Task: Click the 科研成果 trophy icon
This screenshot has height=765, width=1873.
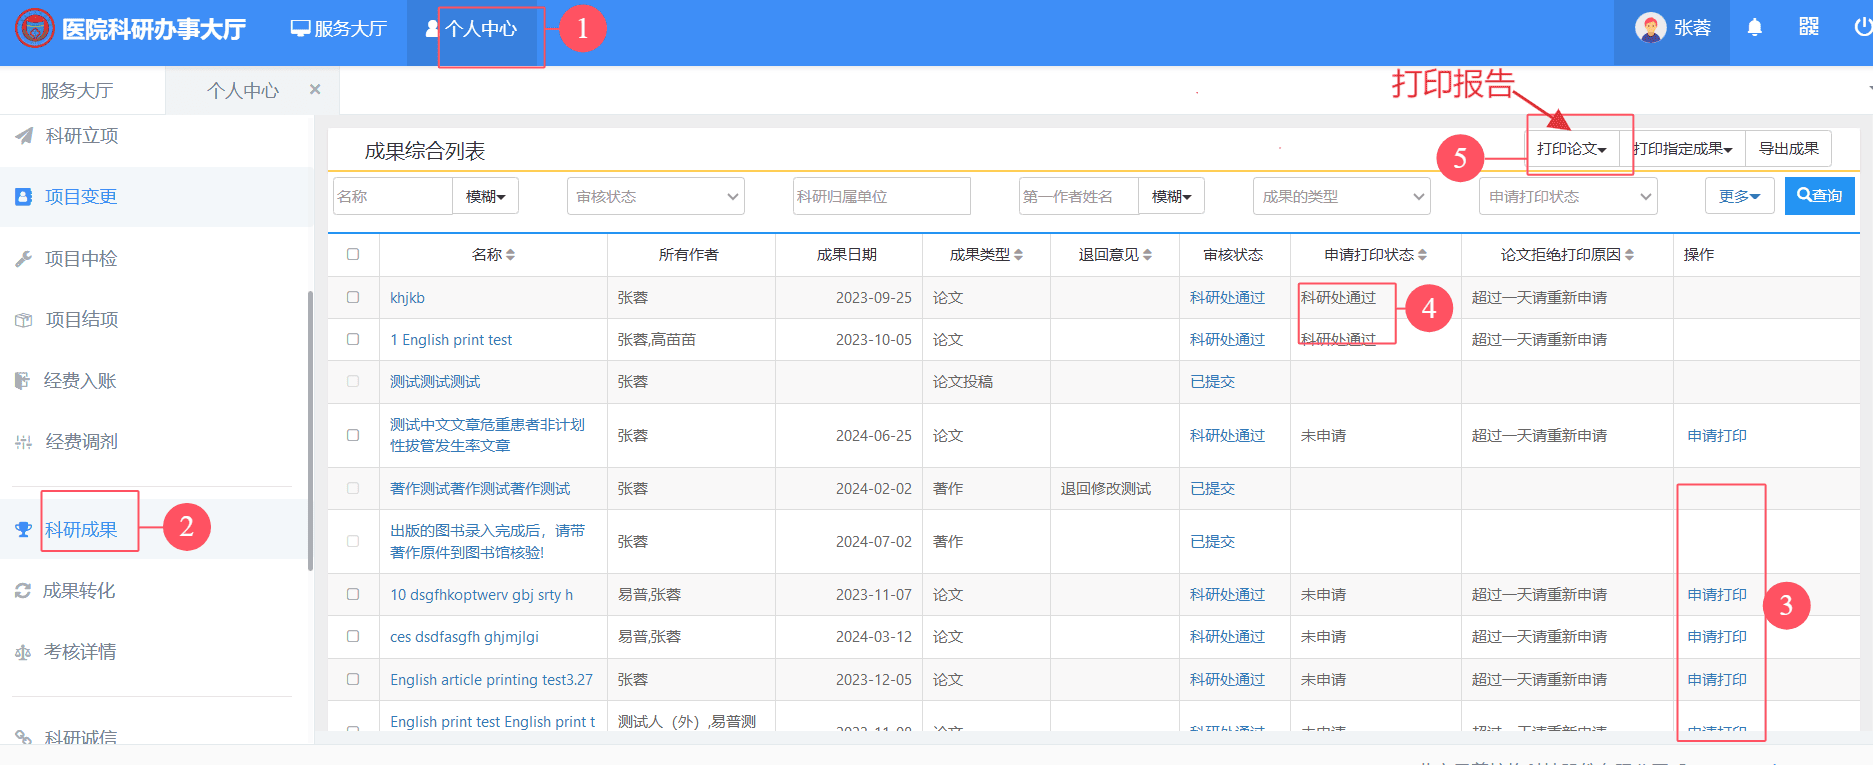Action: (x=24, y=530)
